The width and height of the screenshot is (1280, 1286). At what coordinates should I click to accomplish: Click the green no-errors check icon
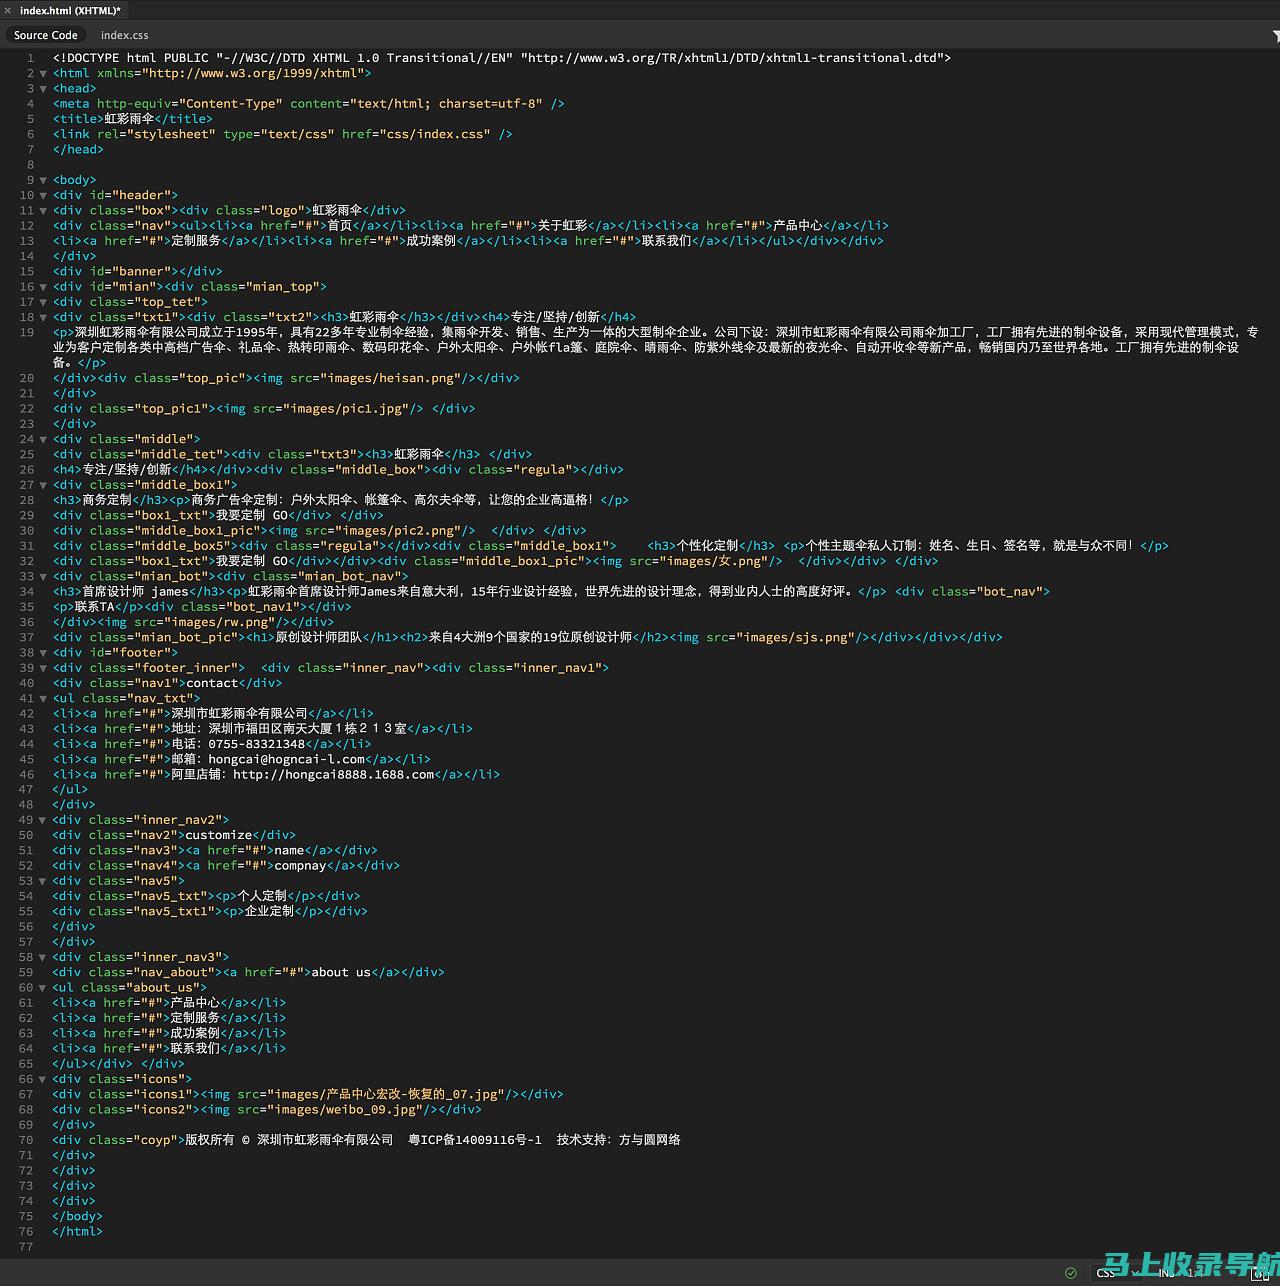click(x=1071, y=1273)
